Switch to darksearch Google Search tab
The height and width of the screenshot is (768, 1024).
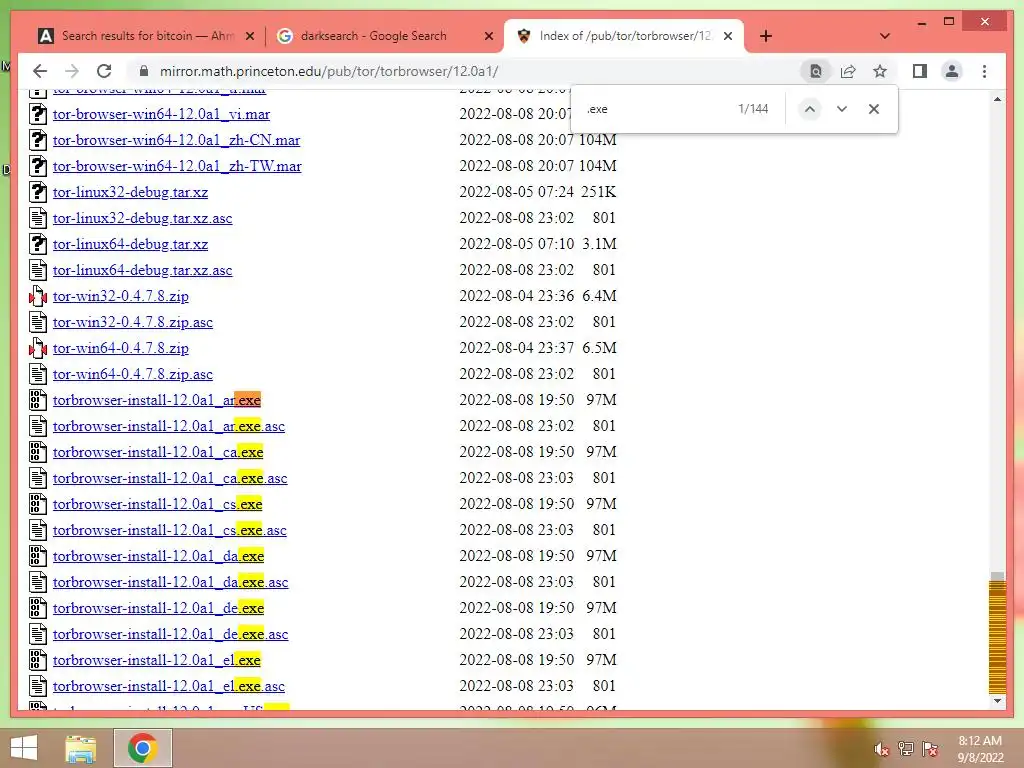pos(384,36)
